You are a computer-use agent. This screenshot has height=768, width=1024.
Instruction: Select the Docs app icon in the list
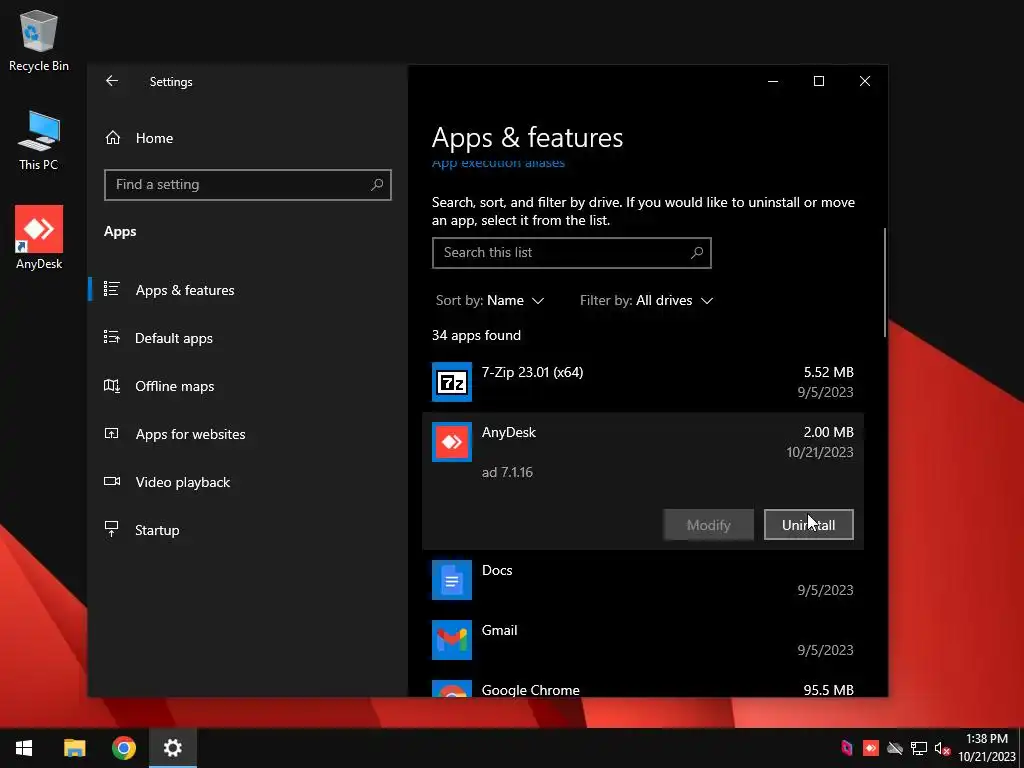(x=452, y=580)
